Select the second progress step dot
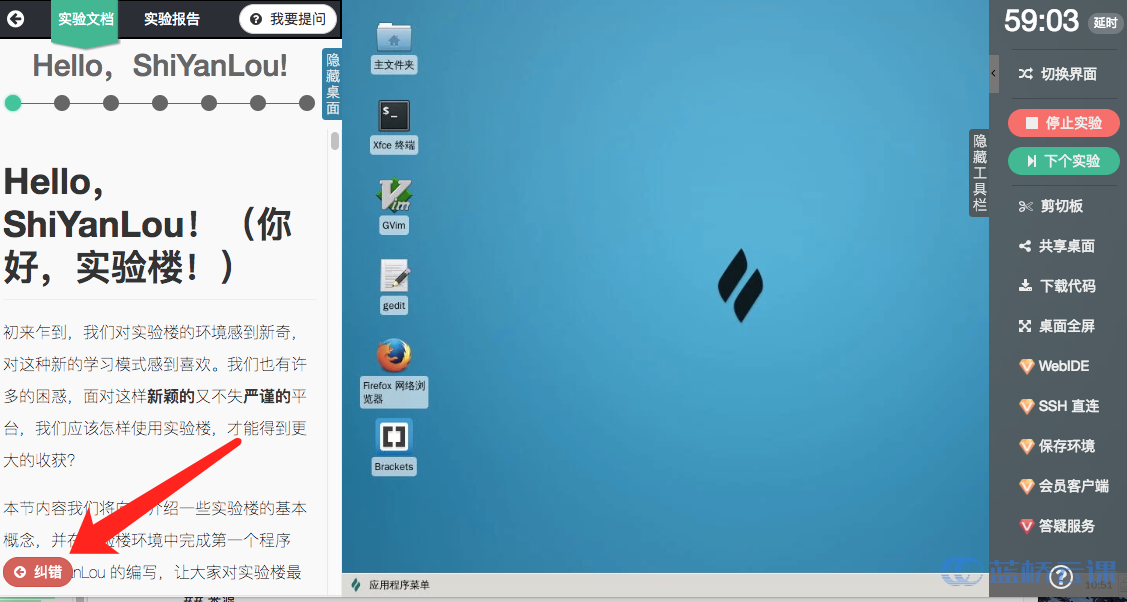The image size is (1127, 602). [62, 103]
